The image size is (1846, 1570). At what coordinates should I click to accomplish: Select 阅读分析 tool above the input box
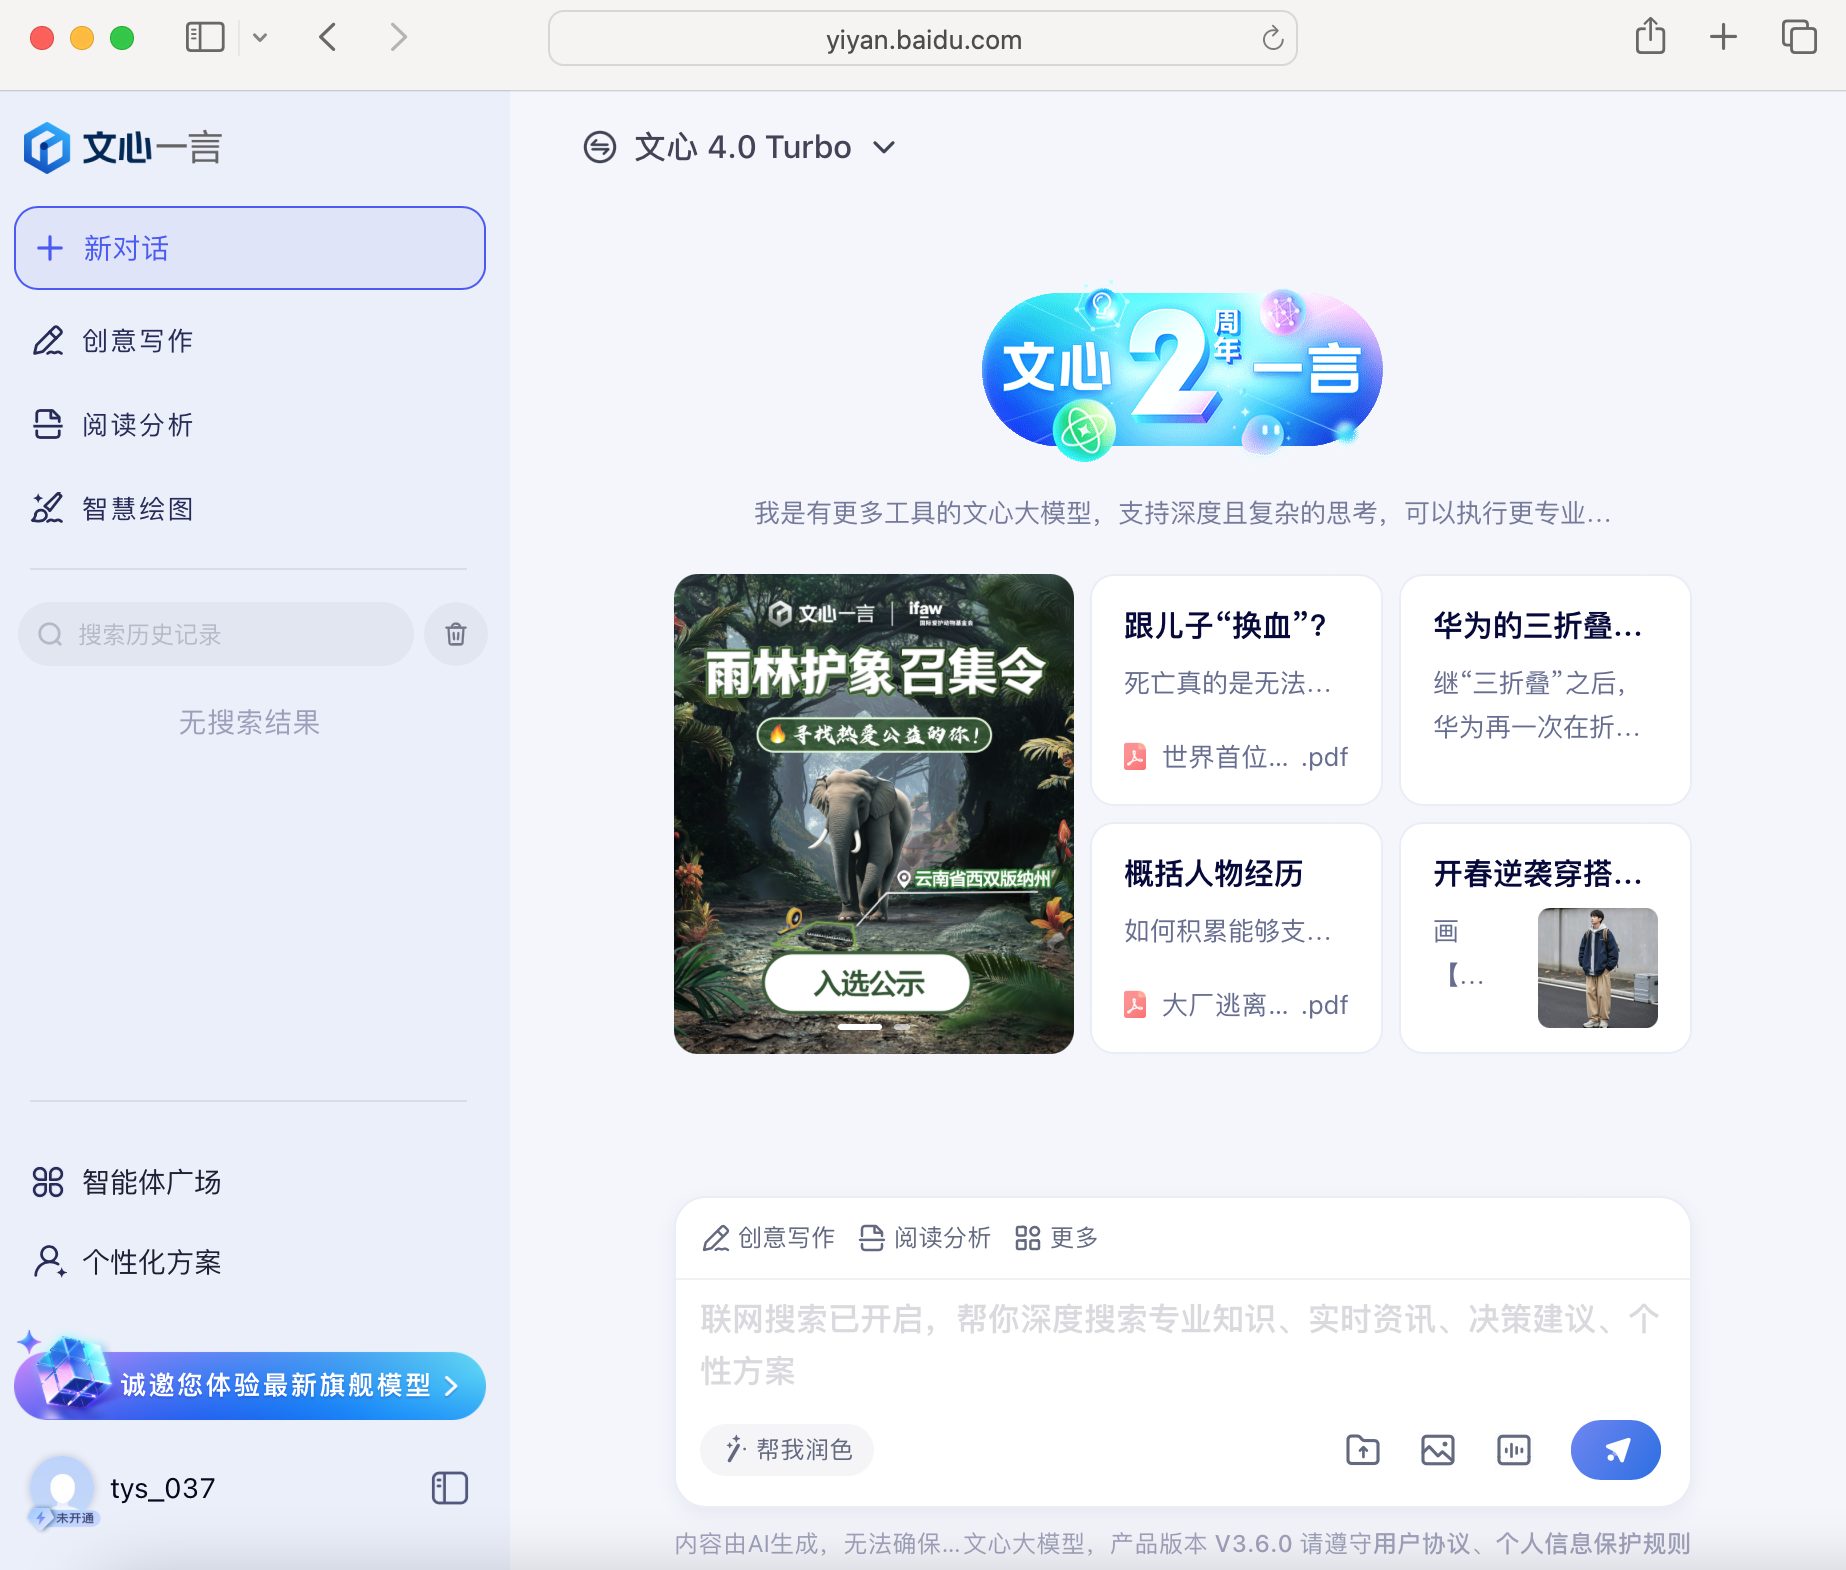[x=925, y=1238]
